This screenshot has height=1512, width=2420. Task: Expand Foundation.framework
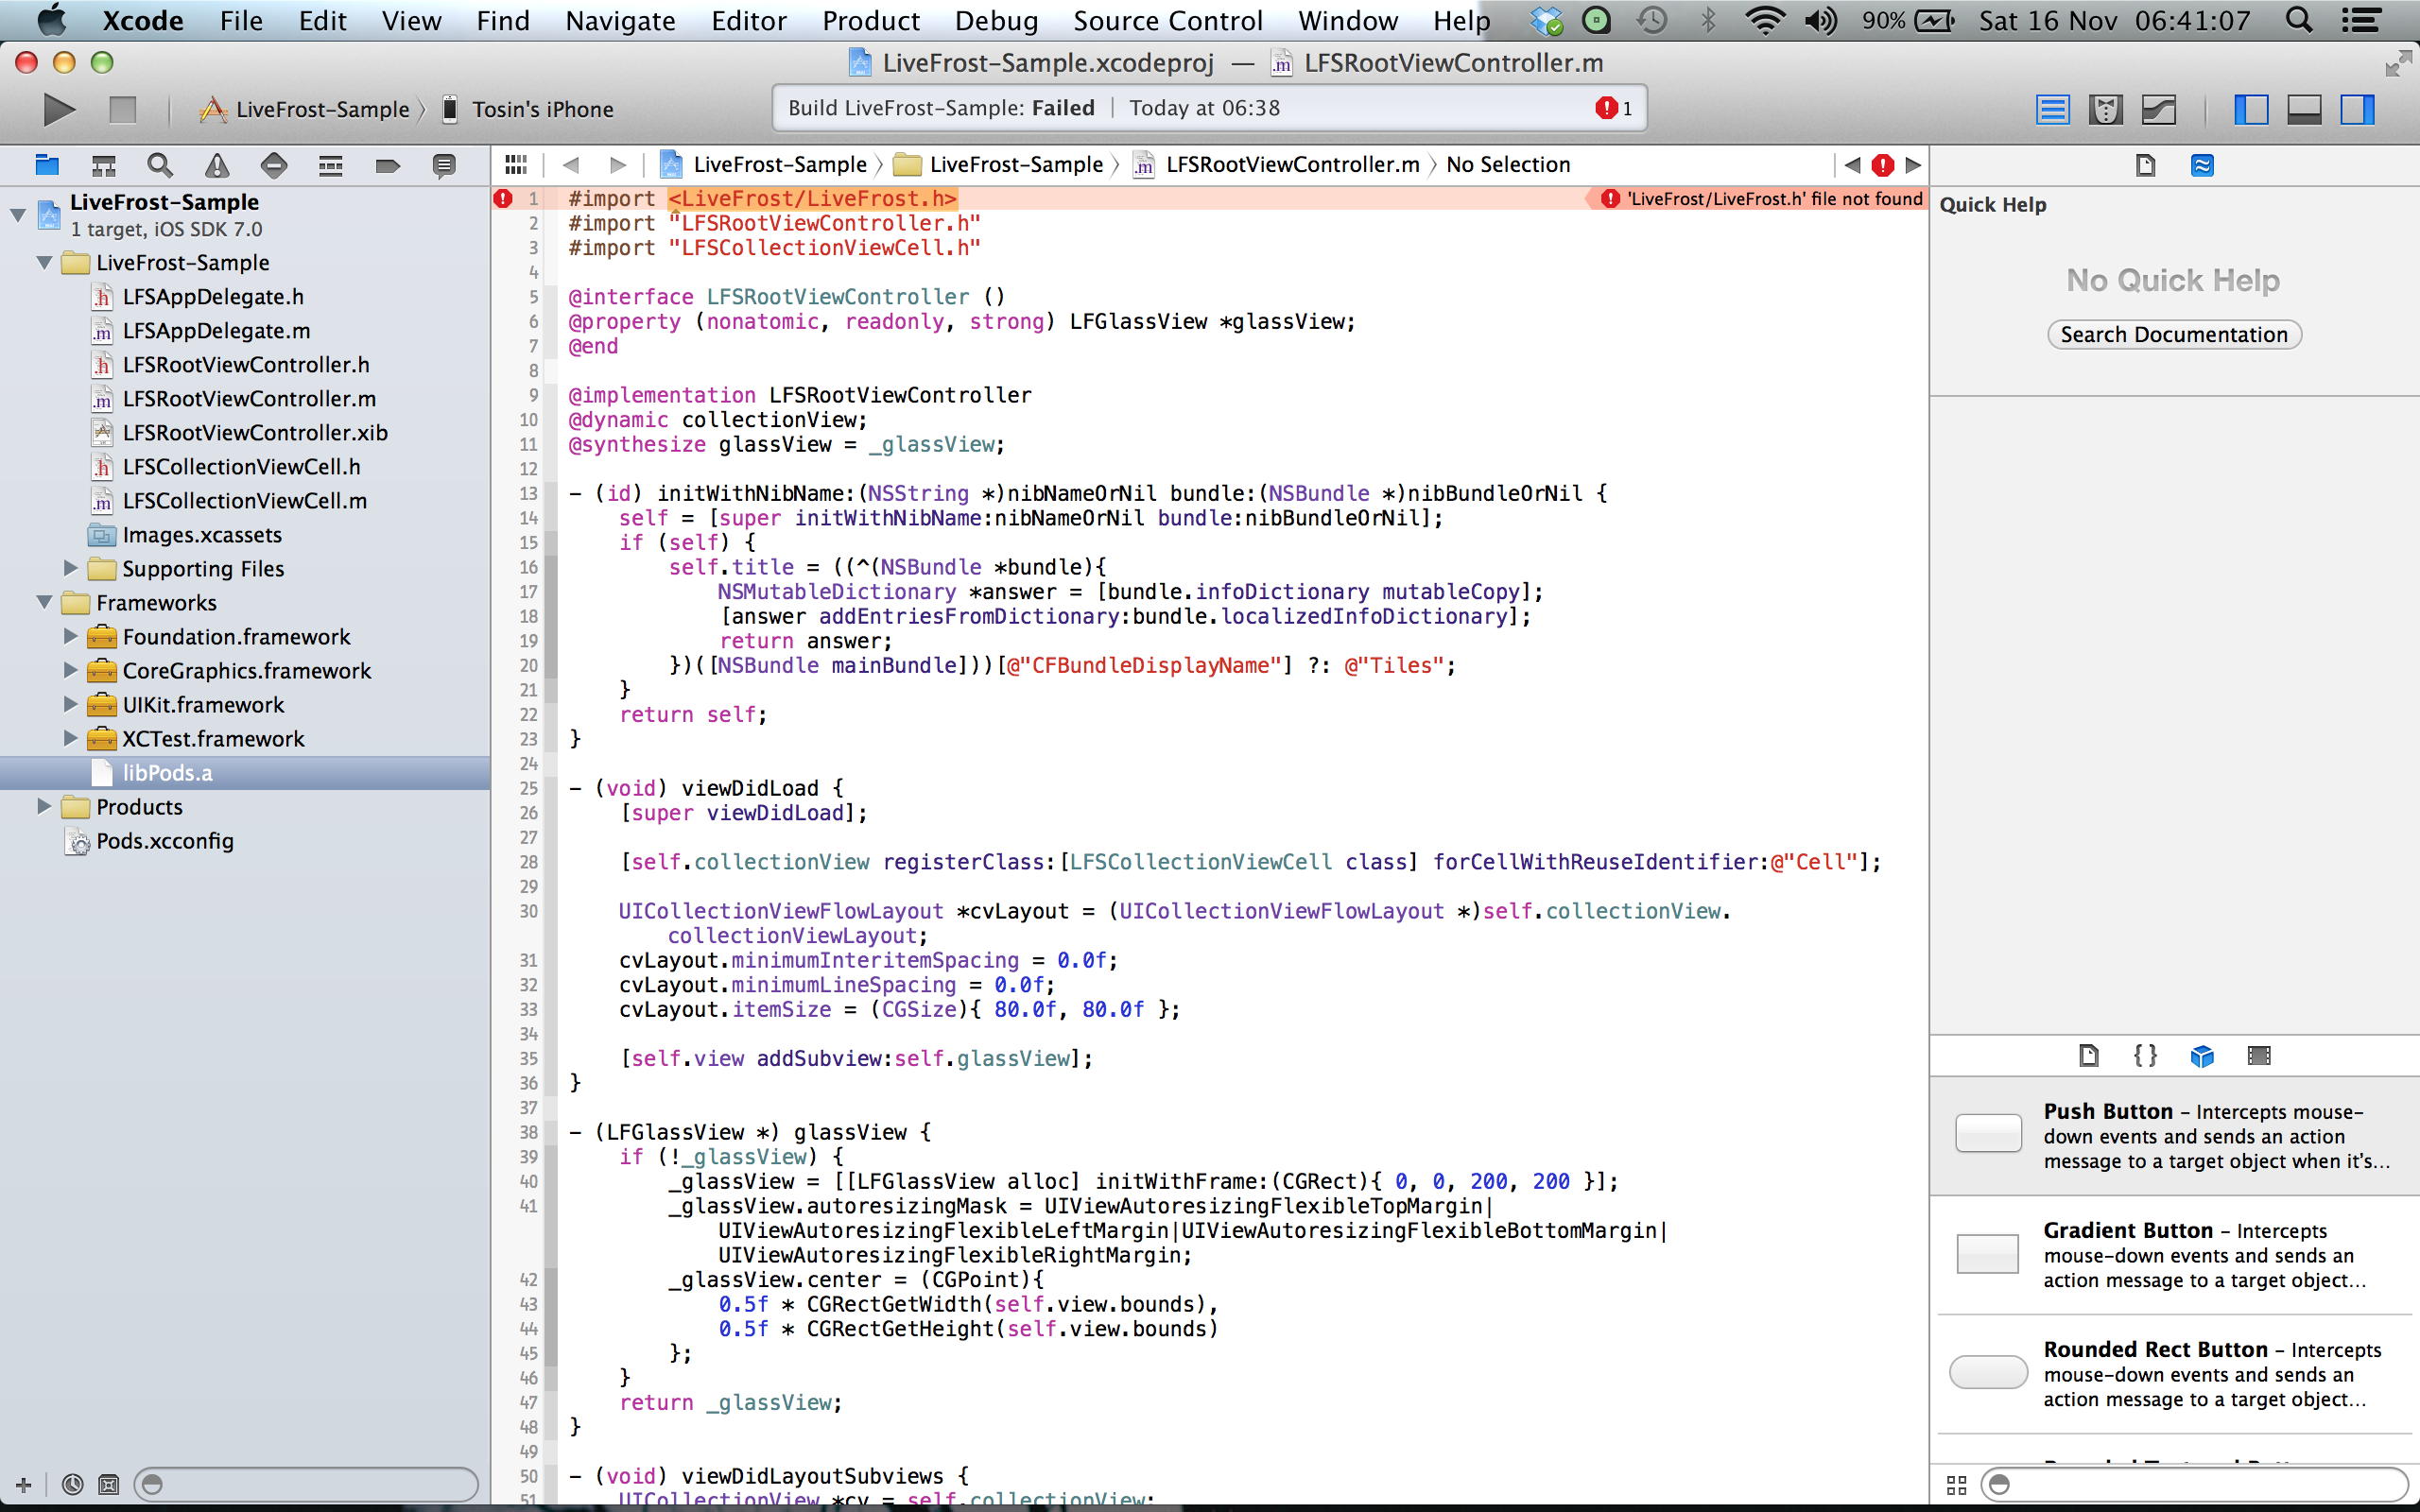point(70,636)
